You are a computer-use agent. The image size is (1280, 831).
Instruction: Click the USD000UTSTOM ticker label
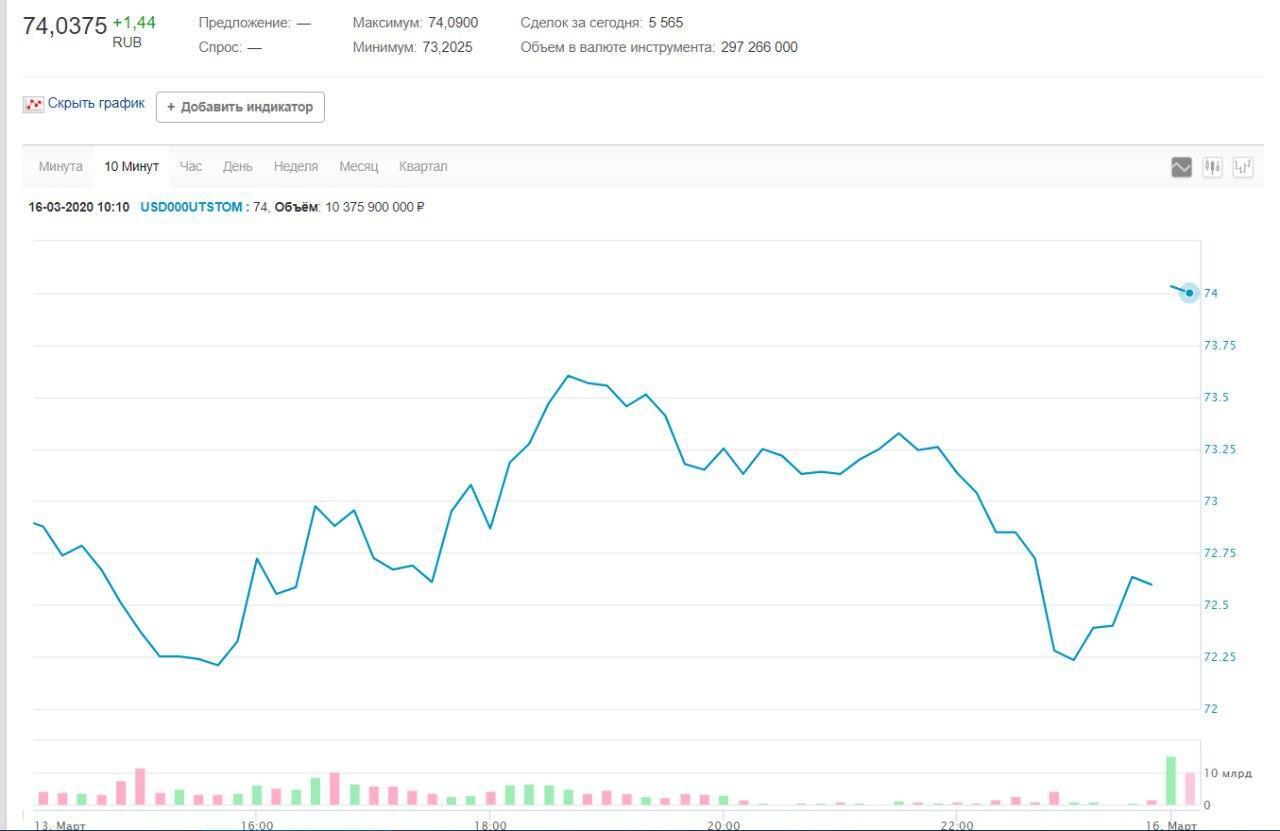(x=191, y=207)
